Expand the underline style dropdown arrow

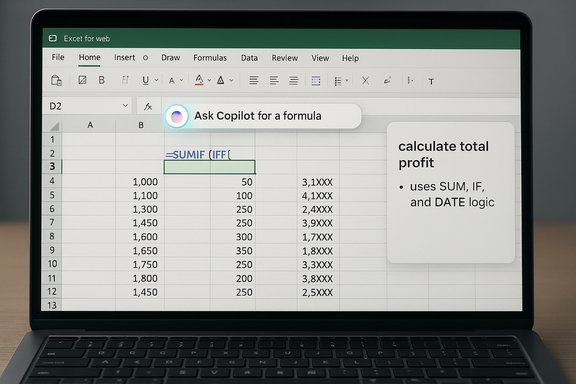pyautogui.click(x=156, y=80)
